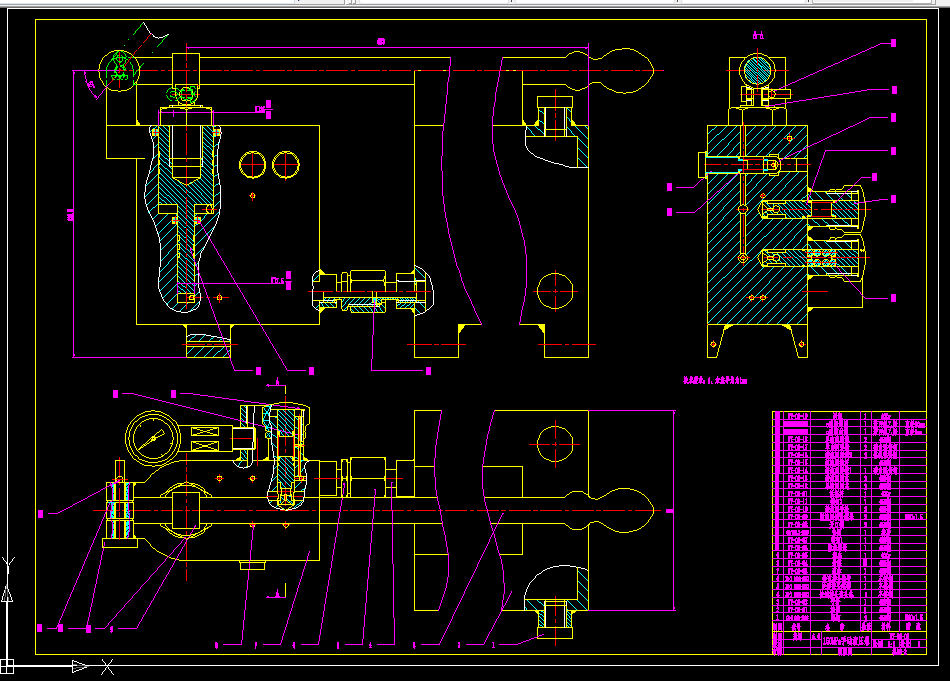Click the drawing name cell in title block
The image size is (950, 681).
(846, 640)
